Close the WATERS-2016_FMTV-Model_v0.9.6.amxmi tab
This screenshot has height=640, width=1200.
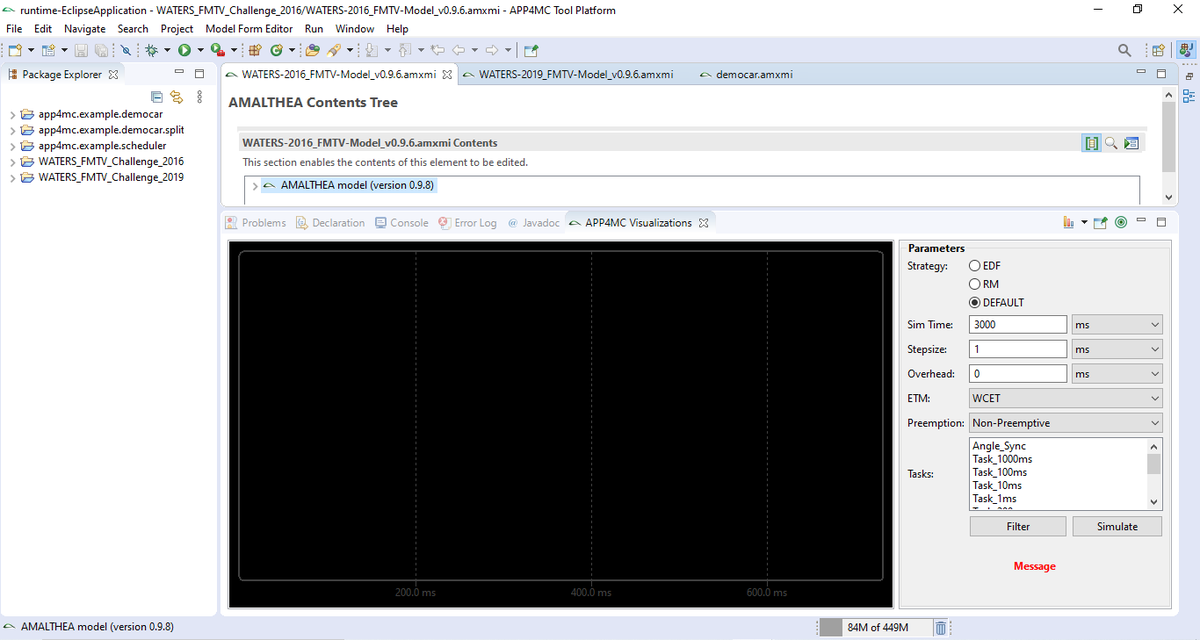pos(446,75)
